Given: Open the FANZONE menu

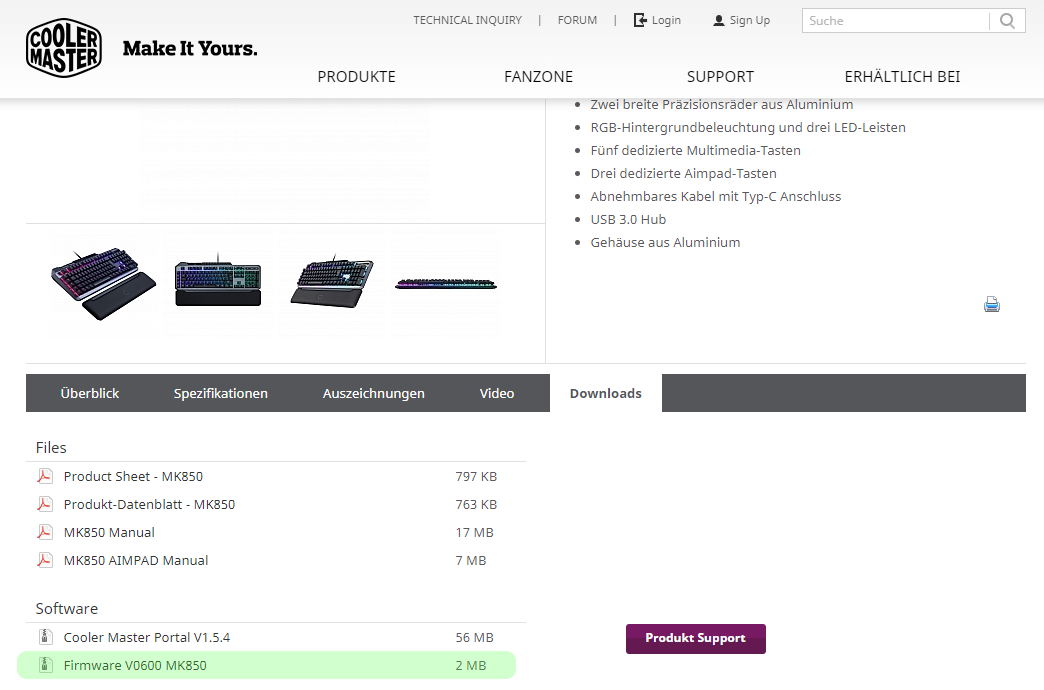Looking at the screenshot, I should click(x=538, y=77).
